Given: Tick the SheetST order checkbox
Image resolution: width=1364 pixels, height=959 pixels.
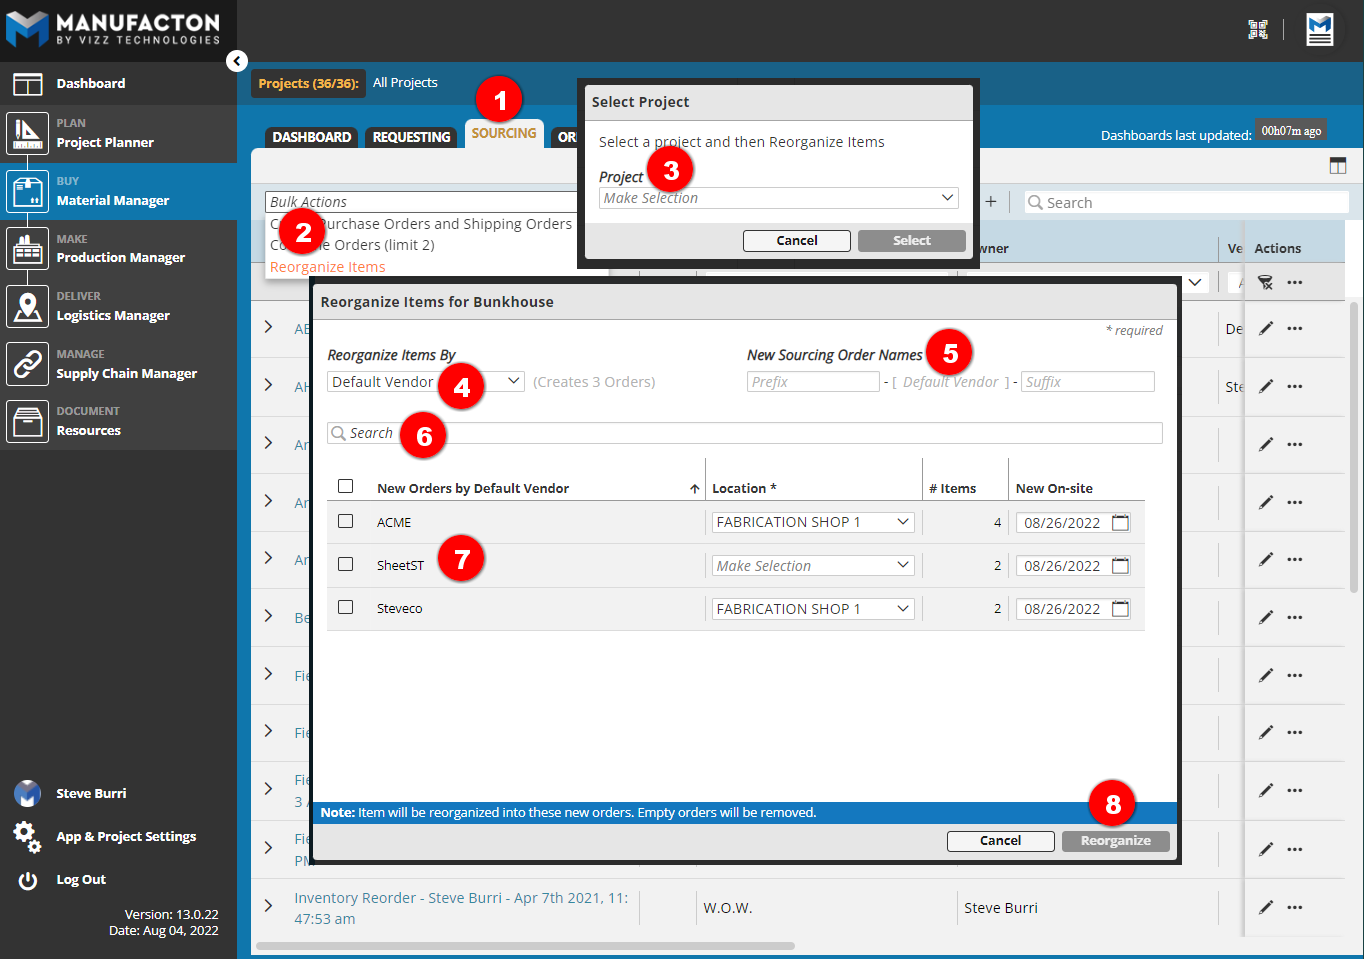Looking at the screenshot, I should (346, 564).
